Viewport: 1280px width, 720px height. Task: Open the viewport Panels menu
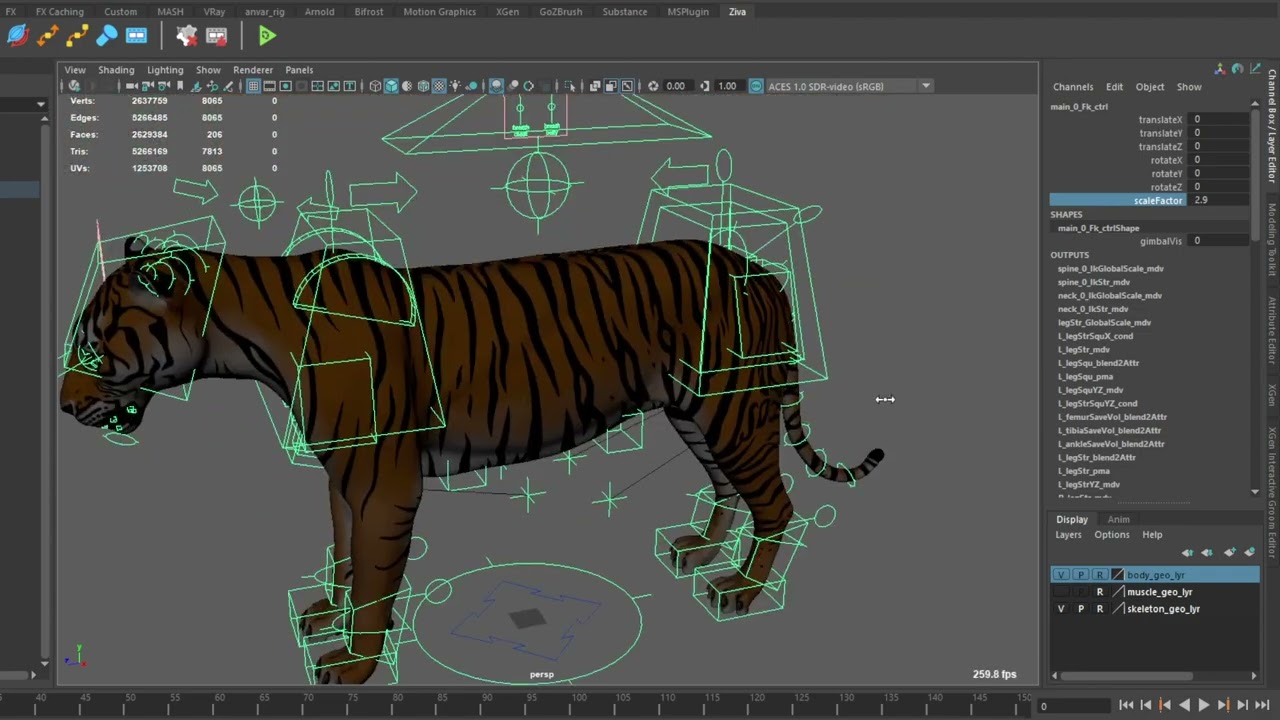point(299,70)
